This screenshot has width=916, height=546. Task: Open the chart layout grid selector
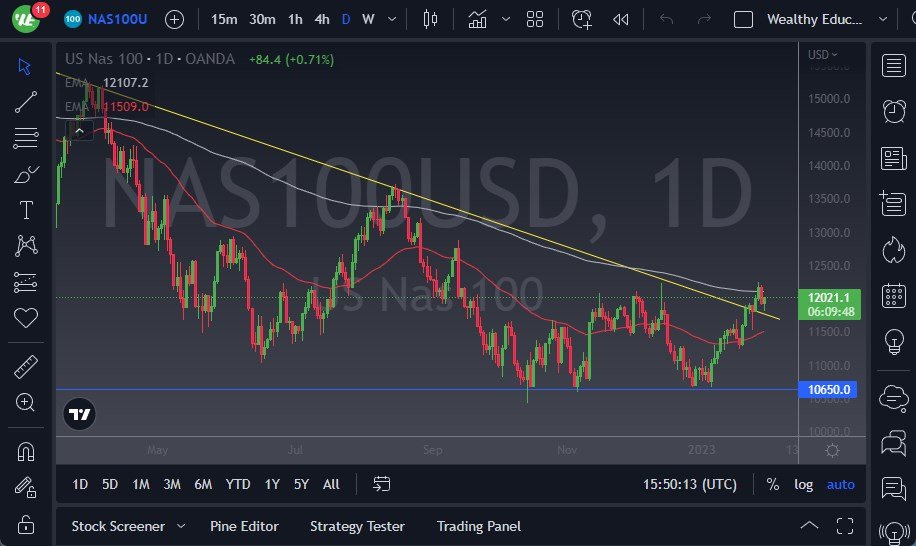click(x=535, y=19)
